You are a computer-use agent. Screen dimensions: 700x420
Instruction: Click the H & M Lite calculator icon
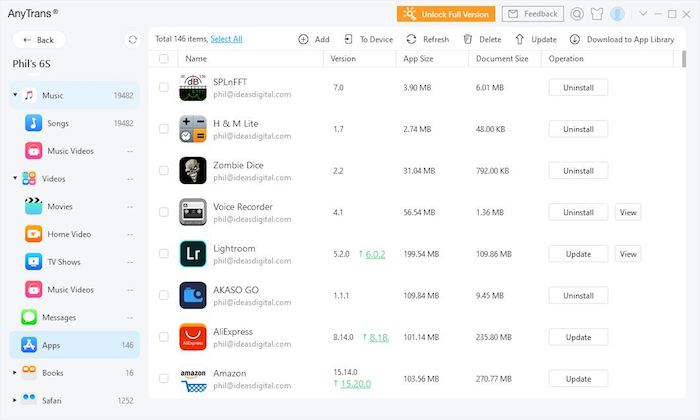click(193, 129)
